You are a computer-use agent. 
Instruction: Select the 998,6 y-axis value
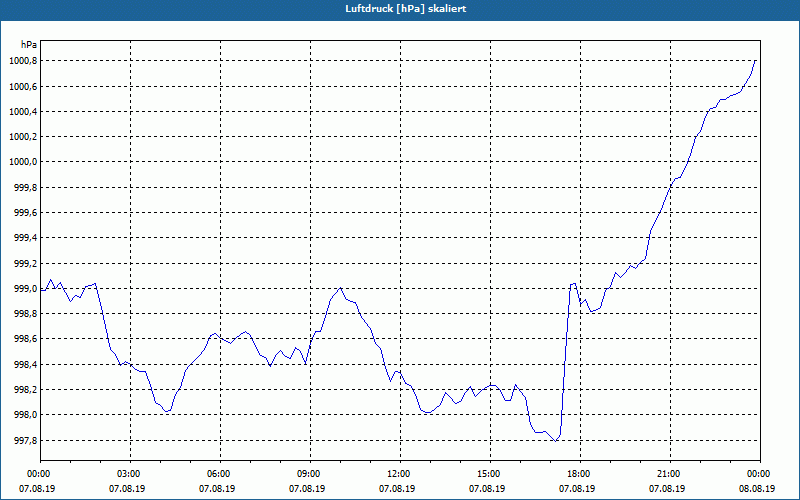(26, 339)
